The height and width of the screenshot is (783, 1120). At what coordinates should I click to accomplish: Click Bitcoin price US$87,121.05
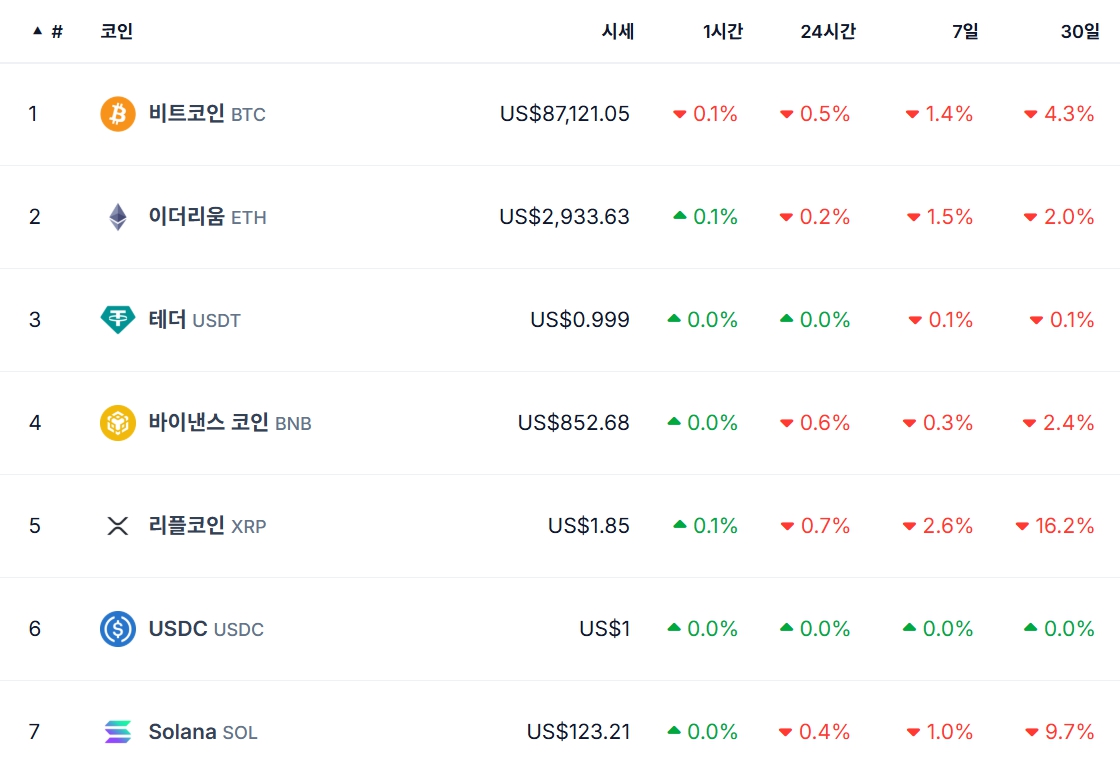[565, 114]
